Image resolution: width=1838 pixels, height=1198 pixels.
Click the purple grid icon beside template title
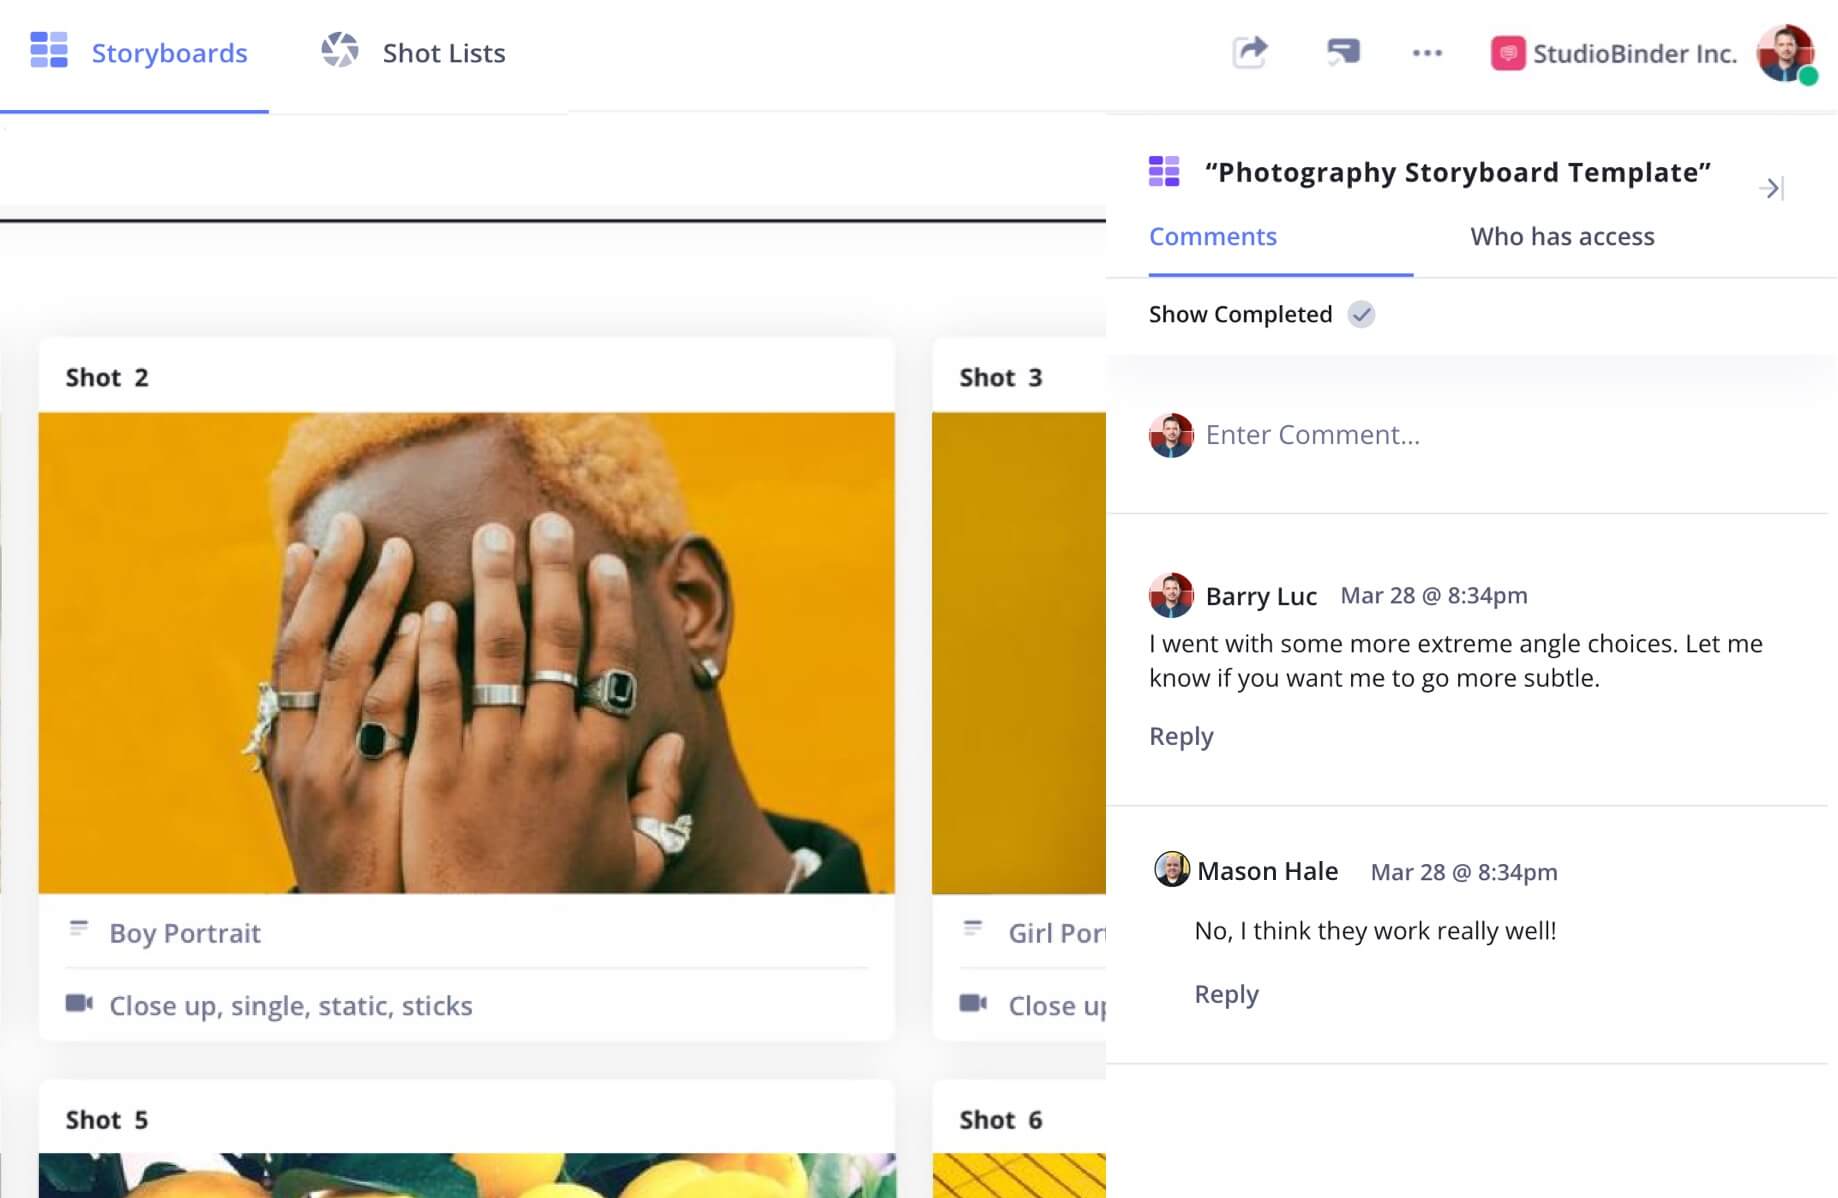1164,171
